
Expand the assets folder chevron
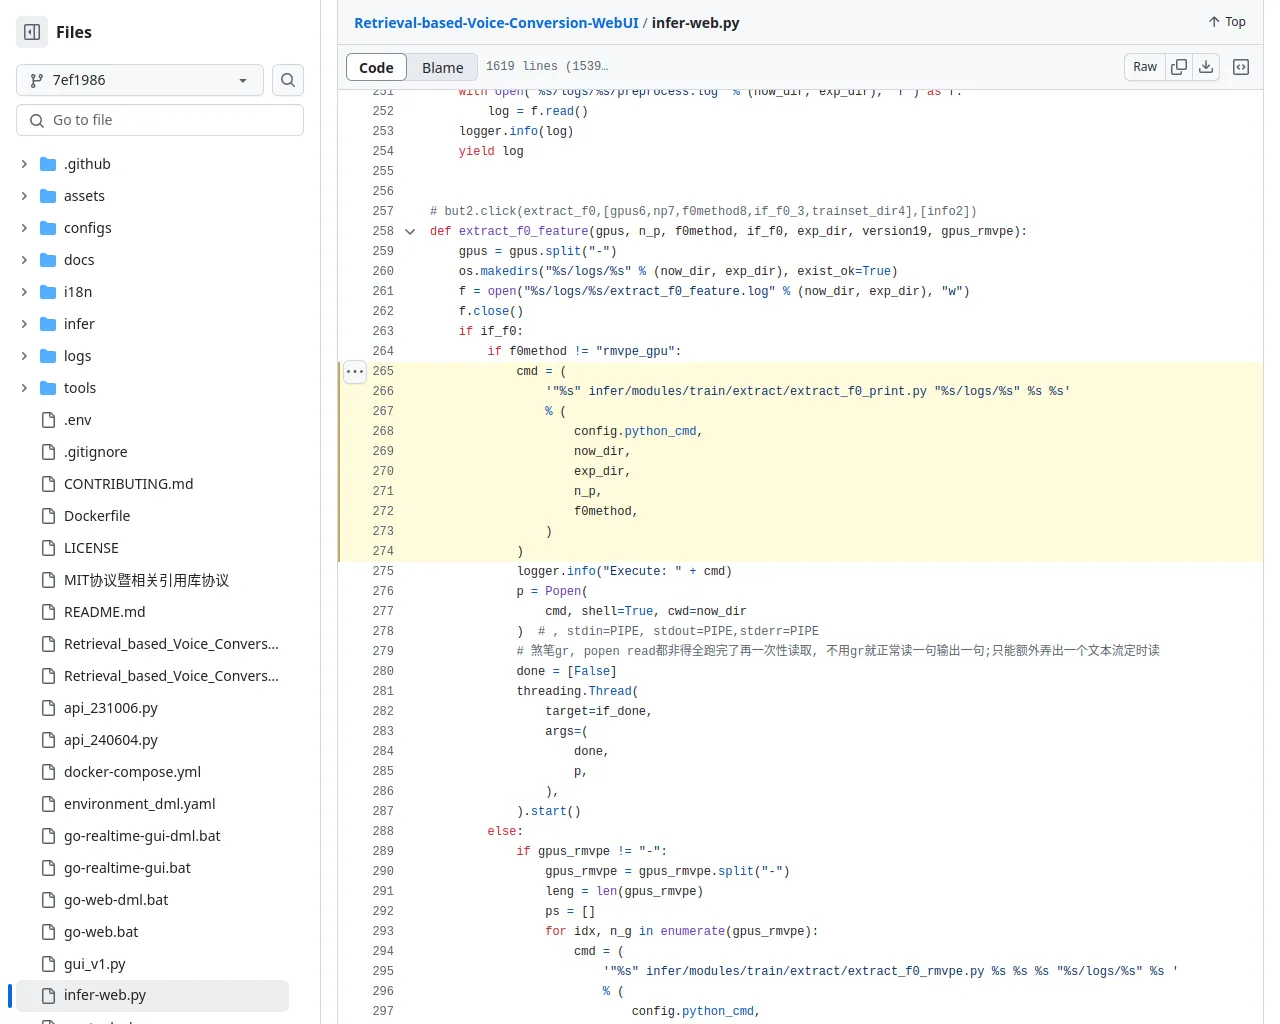pyautogui.click(x=24, y=196)
